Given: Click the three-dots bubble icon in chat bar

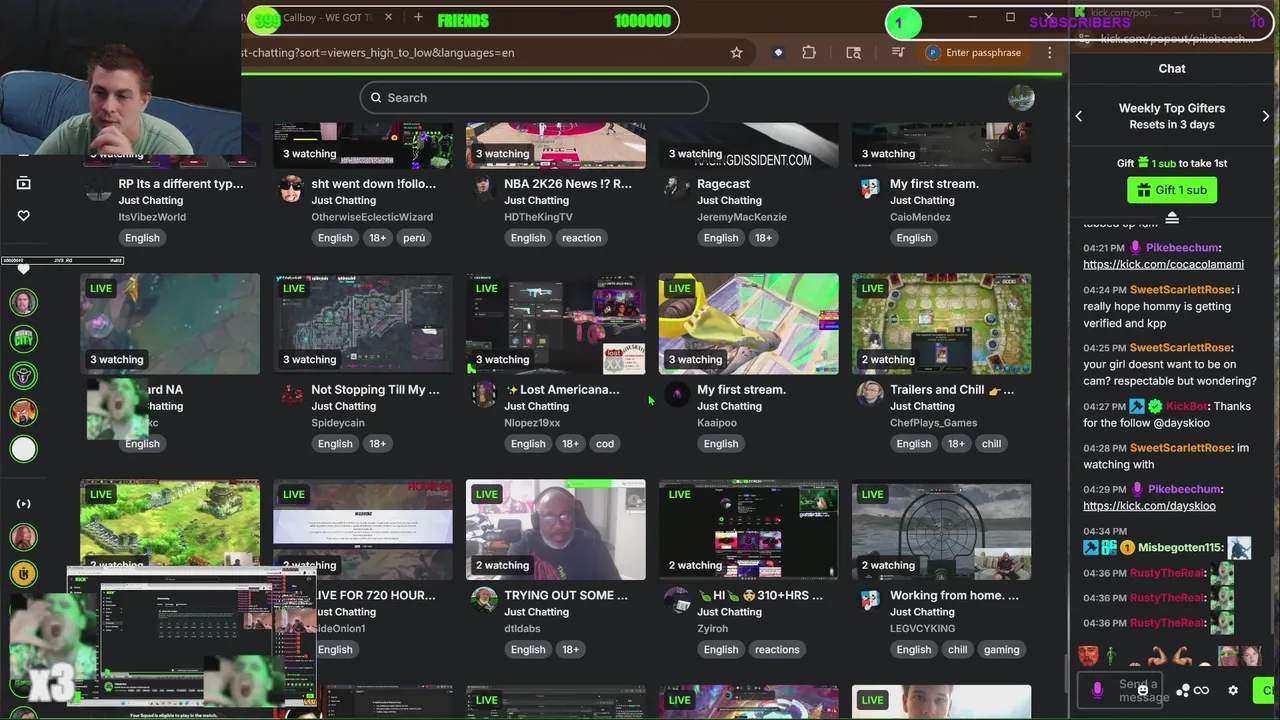Looking at the screenshot, I should 1183,690.
